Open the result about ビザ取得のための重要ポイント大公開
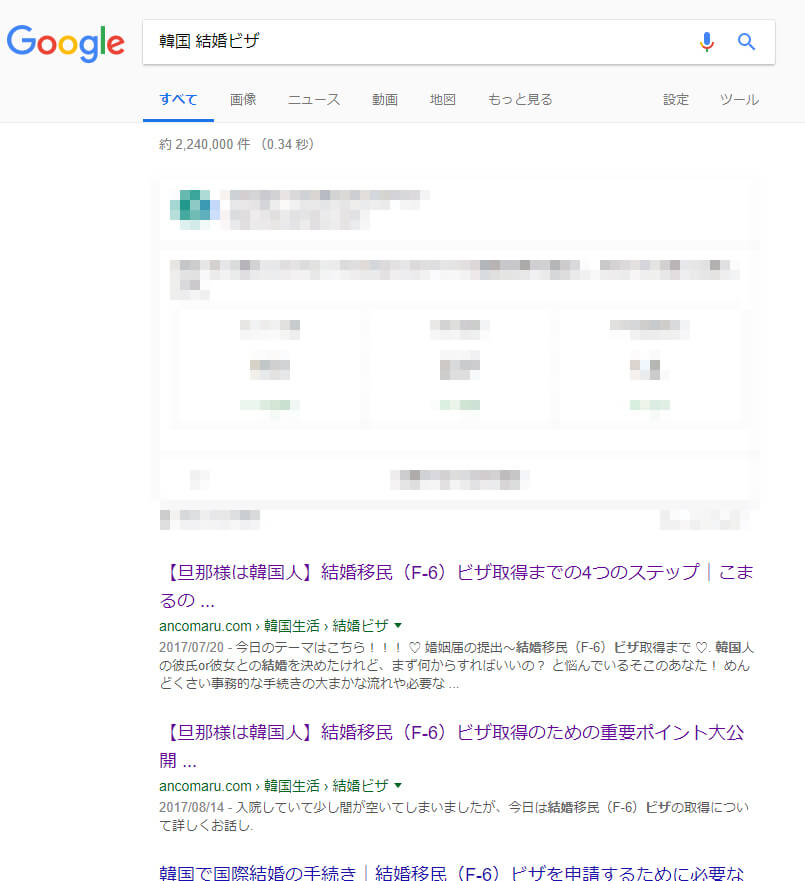The image size is (805, 881). tap(452, 746)
